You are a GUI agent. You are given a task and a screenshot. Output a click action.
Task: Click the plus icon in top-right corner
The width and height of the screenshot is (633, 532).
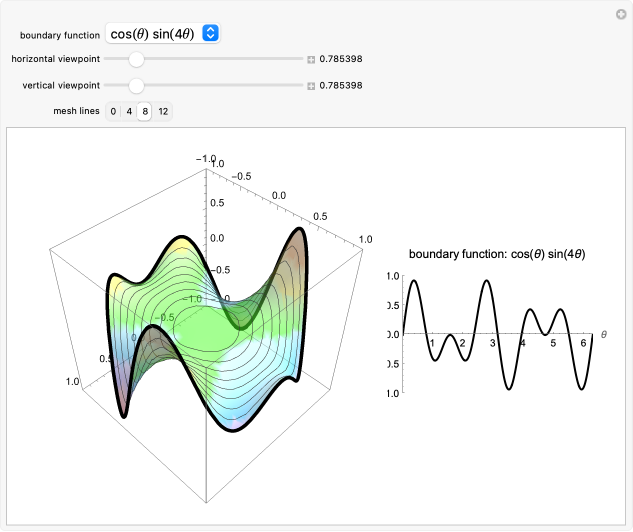(620, 14)
